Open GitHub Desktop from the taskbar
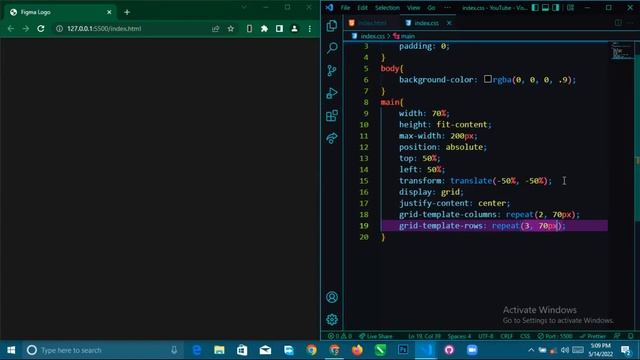This screenshot has height=360, width=640. [x=449, y=350]
